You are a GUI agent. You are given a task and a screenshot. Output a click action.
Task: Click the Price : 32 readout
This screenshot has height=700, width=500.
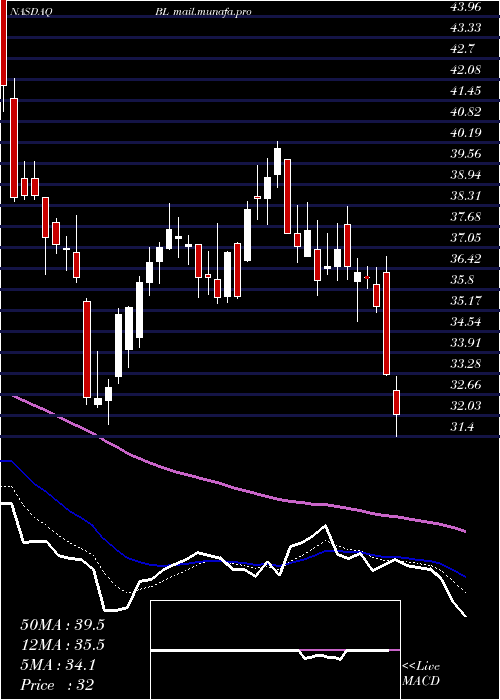click(57, 685)
